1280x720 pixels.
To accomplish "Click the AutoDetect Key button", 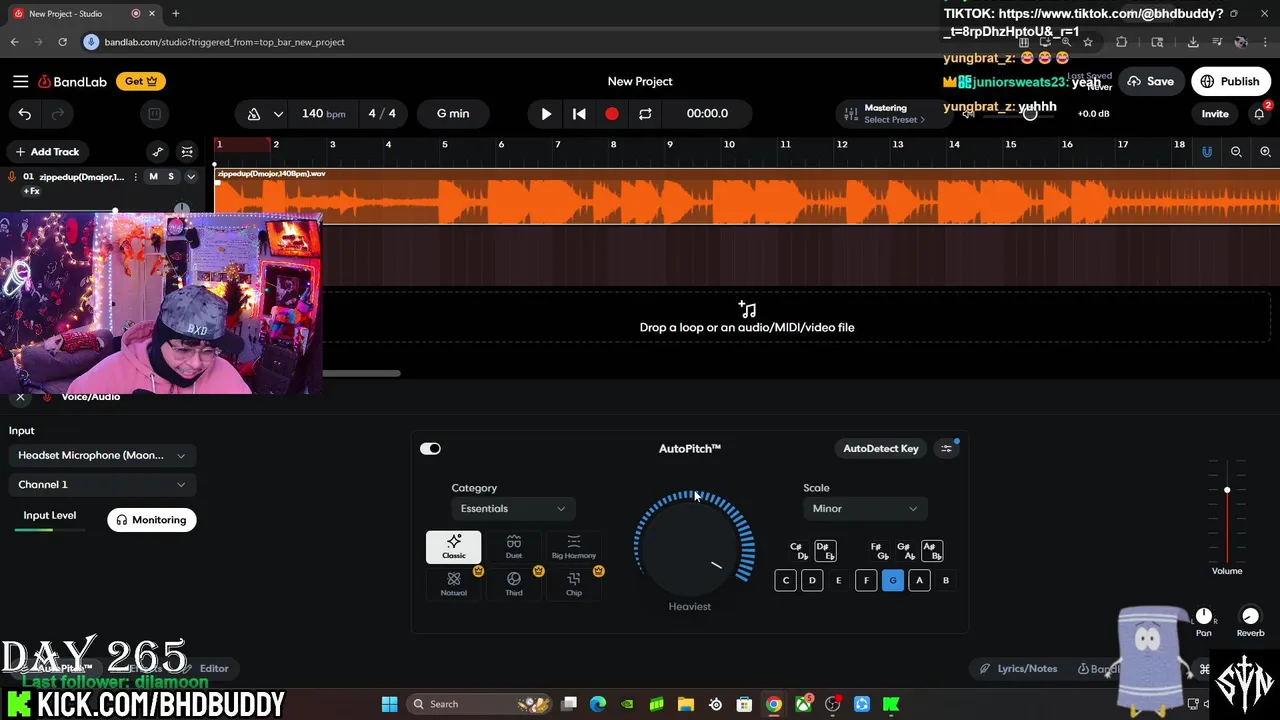I will 881,449.
